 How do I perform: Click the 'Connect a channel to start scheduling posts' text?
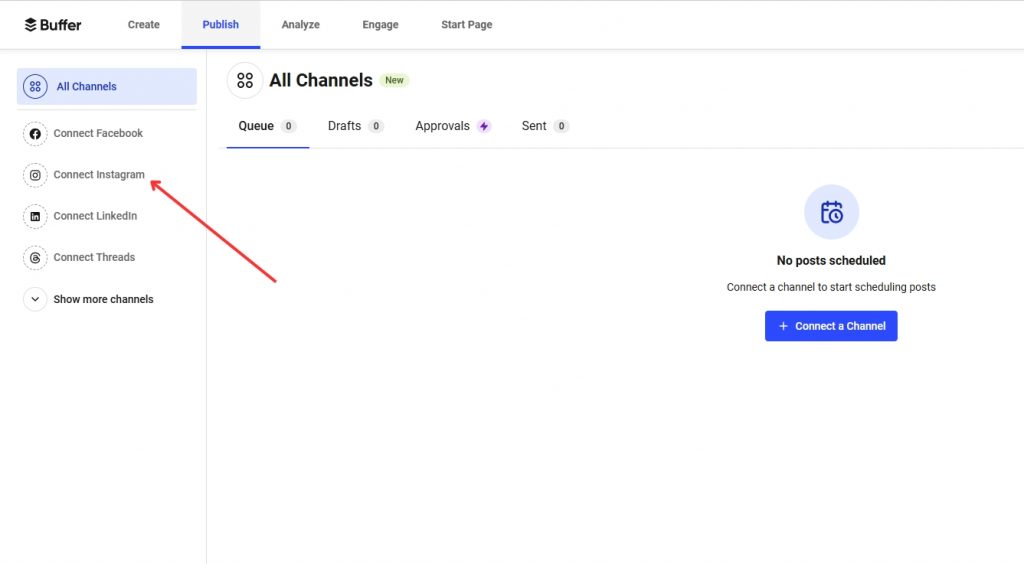831,287
